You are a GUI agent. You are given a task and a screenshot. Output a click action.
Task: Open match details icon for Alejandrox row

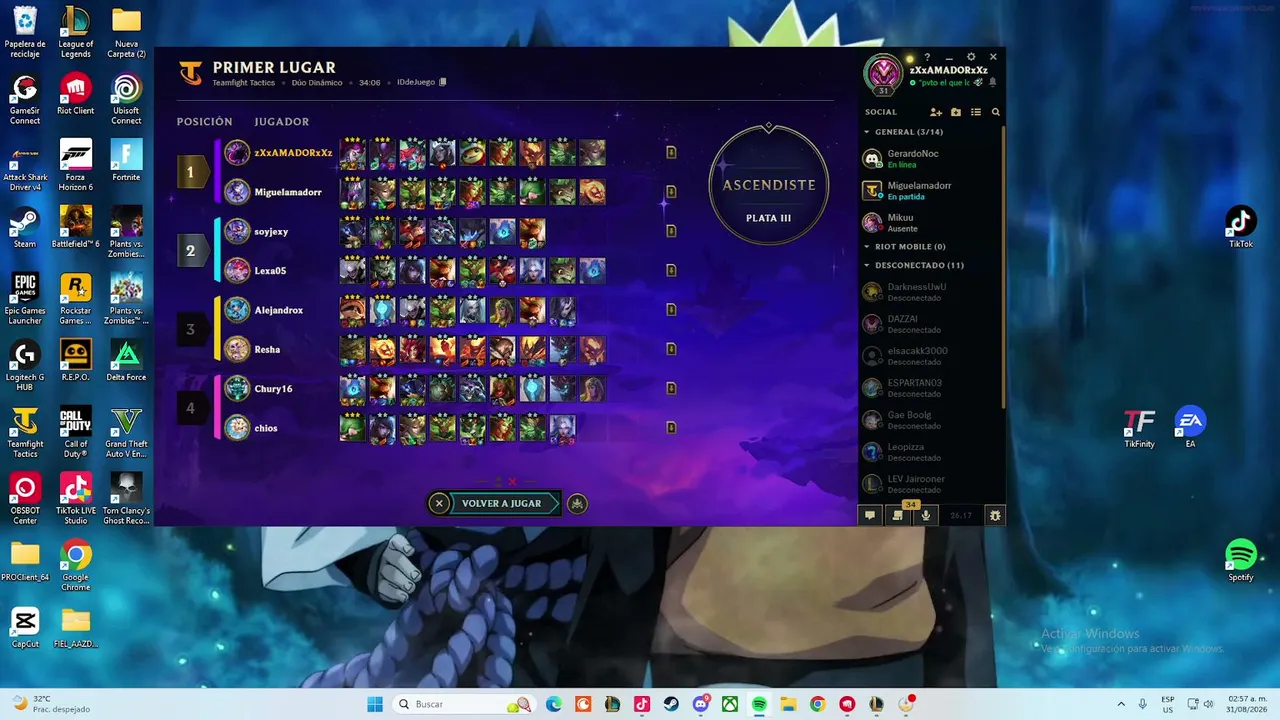(x=671, y=310)
